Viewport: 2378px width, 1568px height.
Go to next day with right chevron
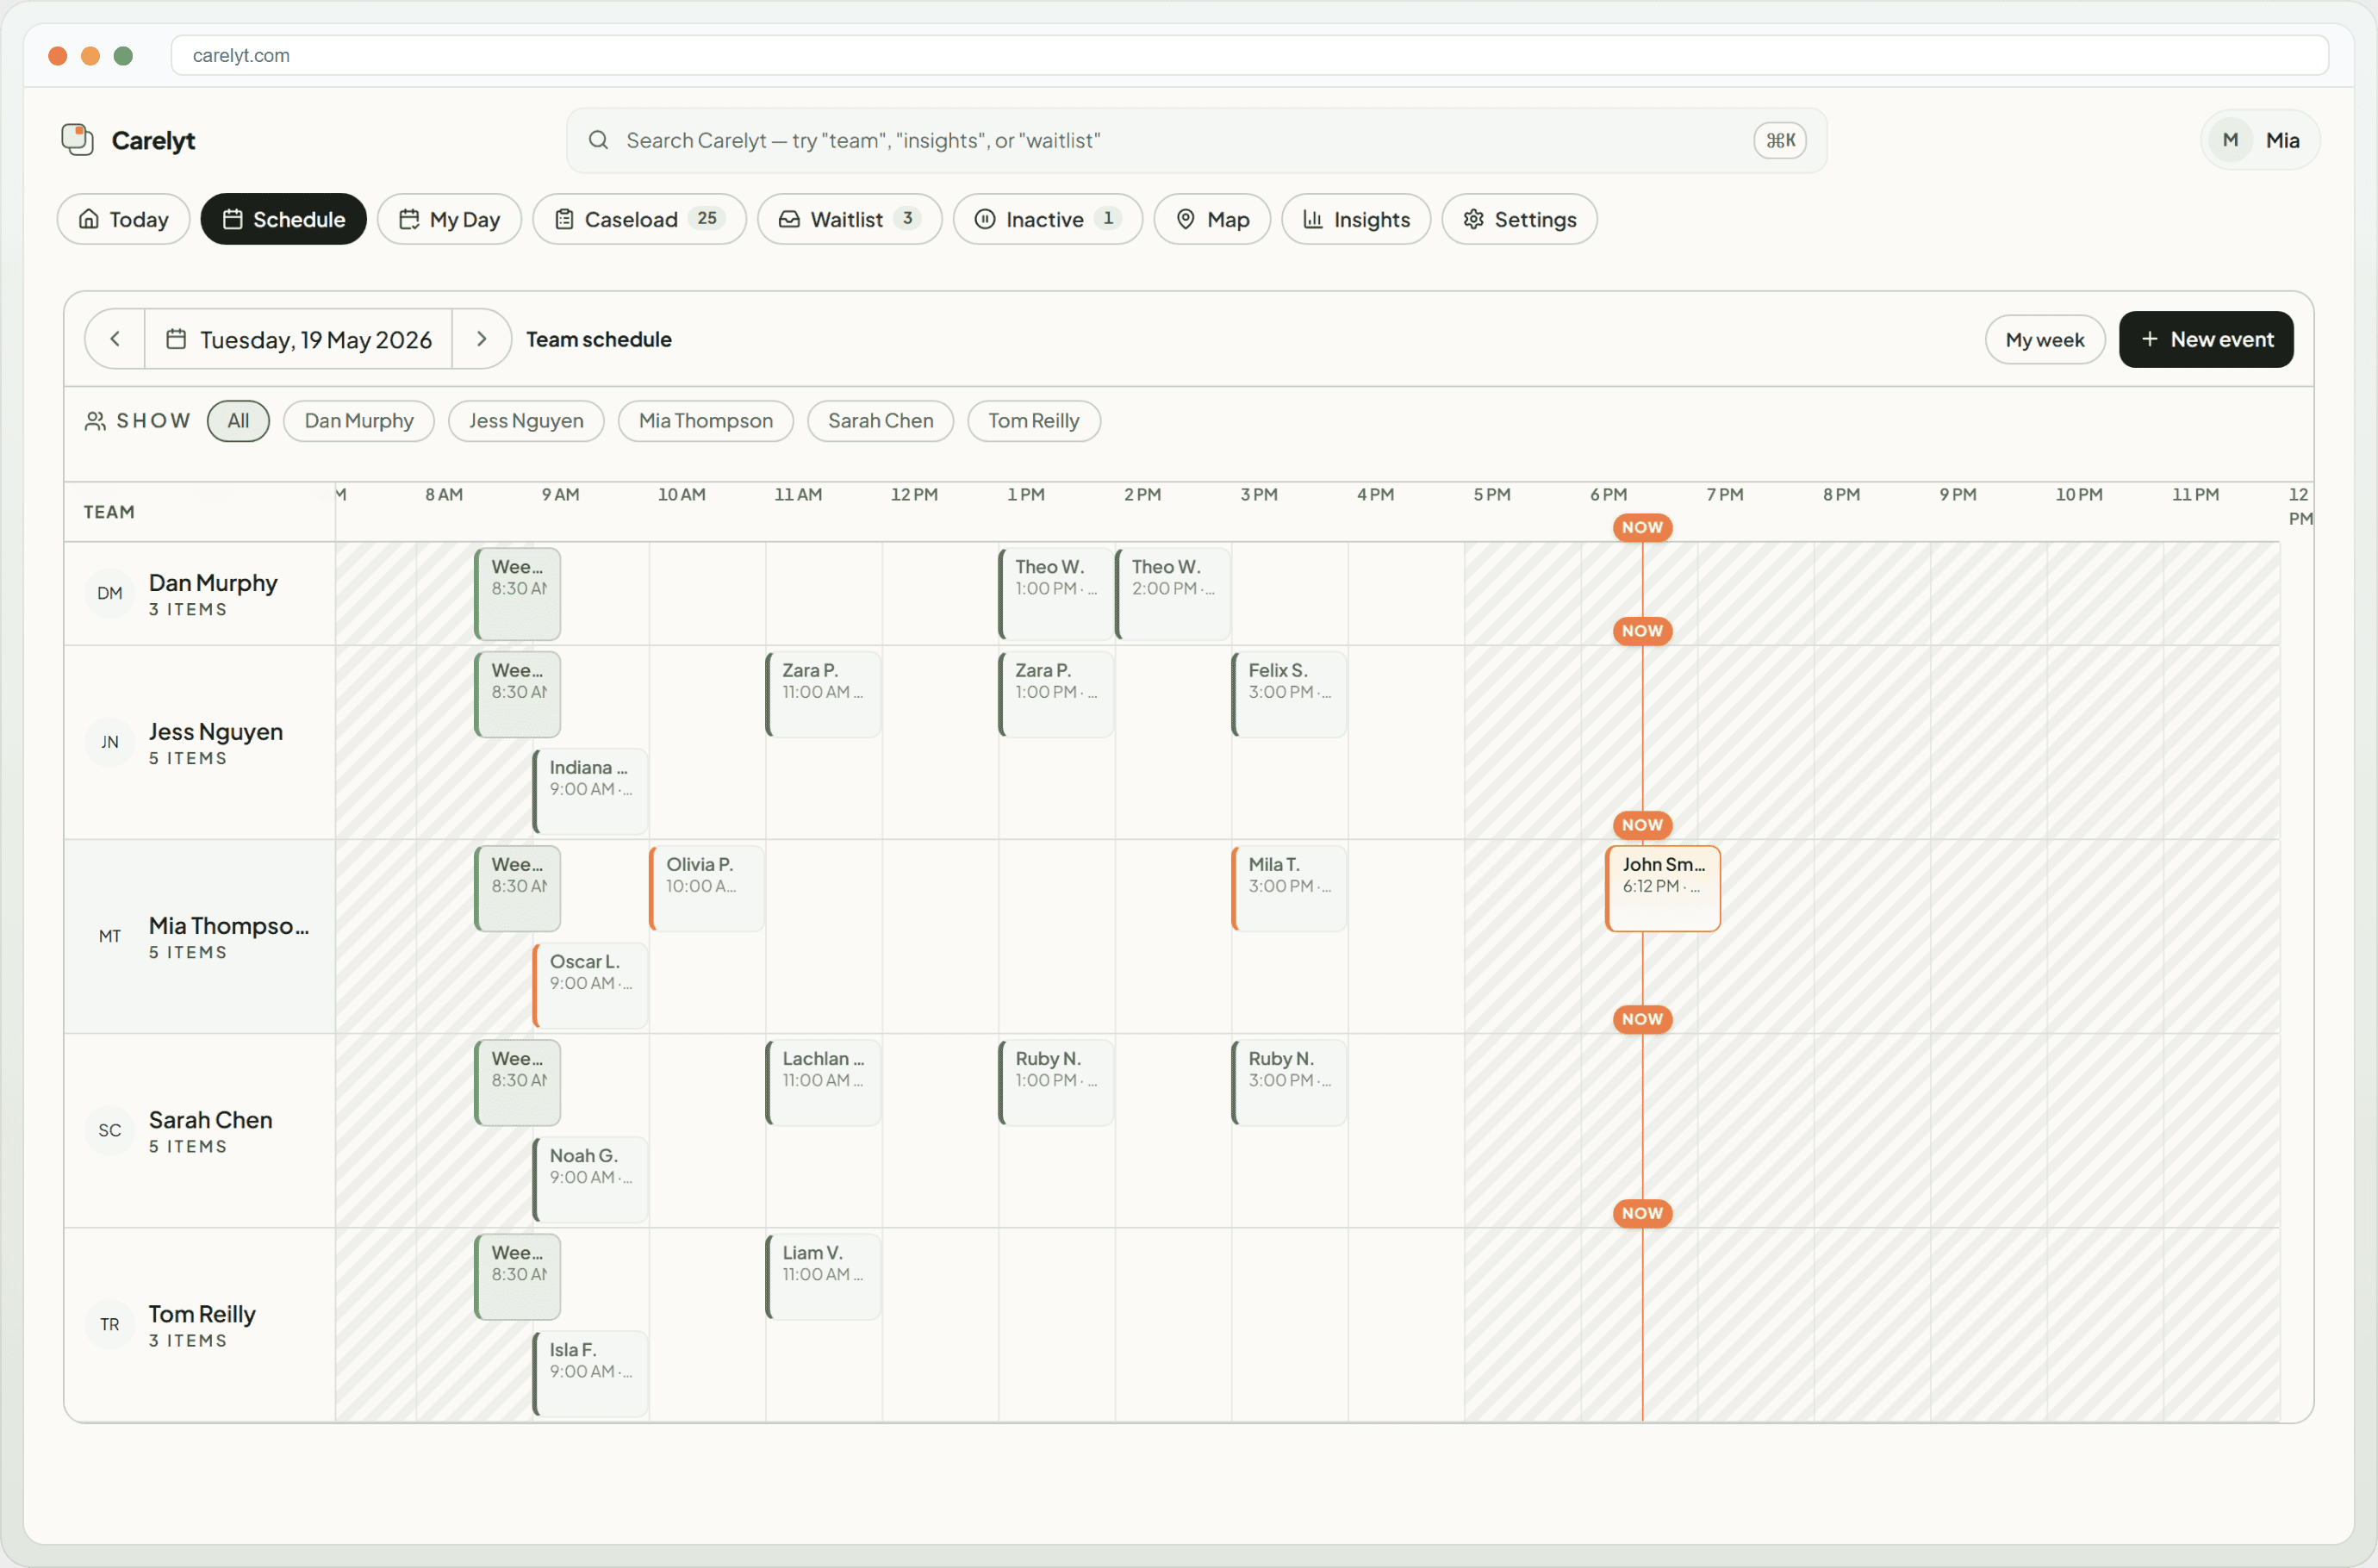(481, 339)
